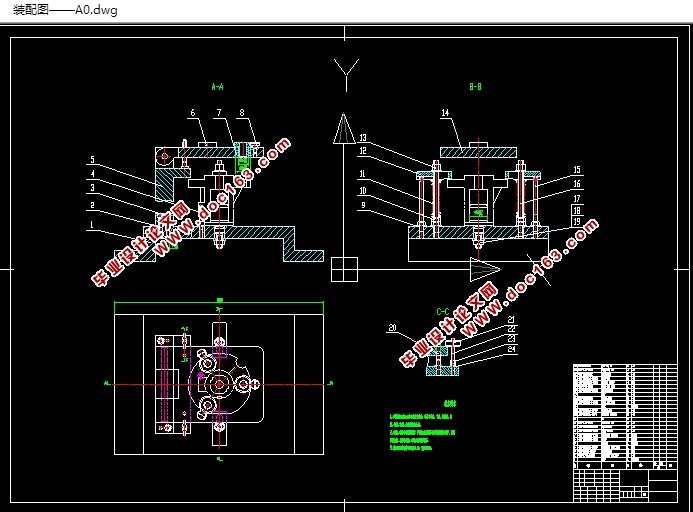
Task: Click part number 5 on left side
Action: point(92,160)
